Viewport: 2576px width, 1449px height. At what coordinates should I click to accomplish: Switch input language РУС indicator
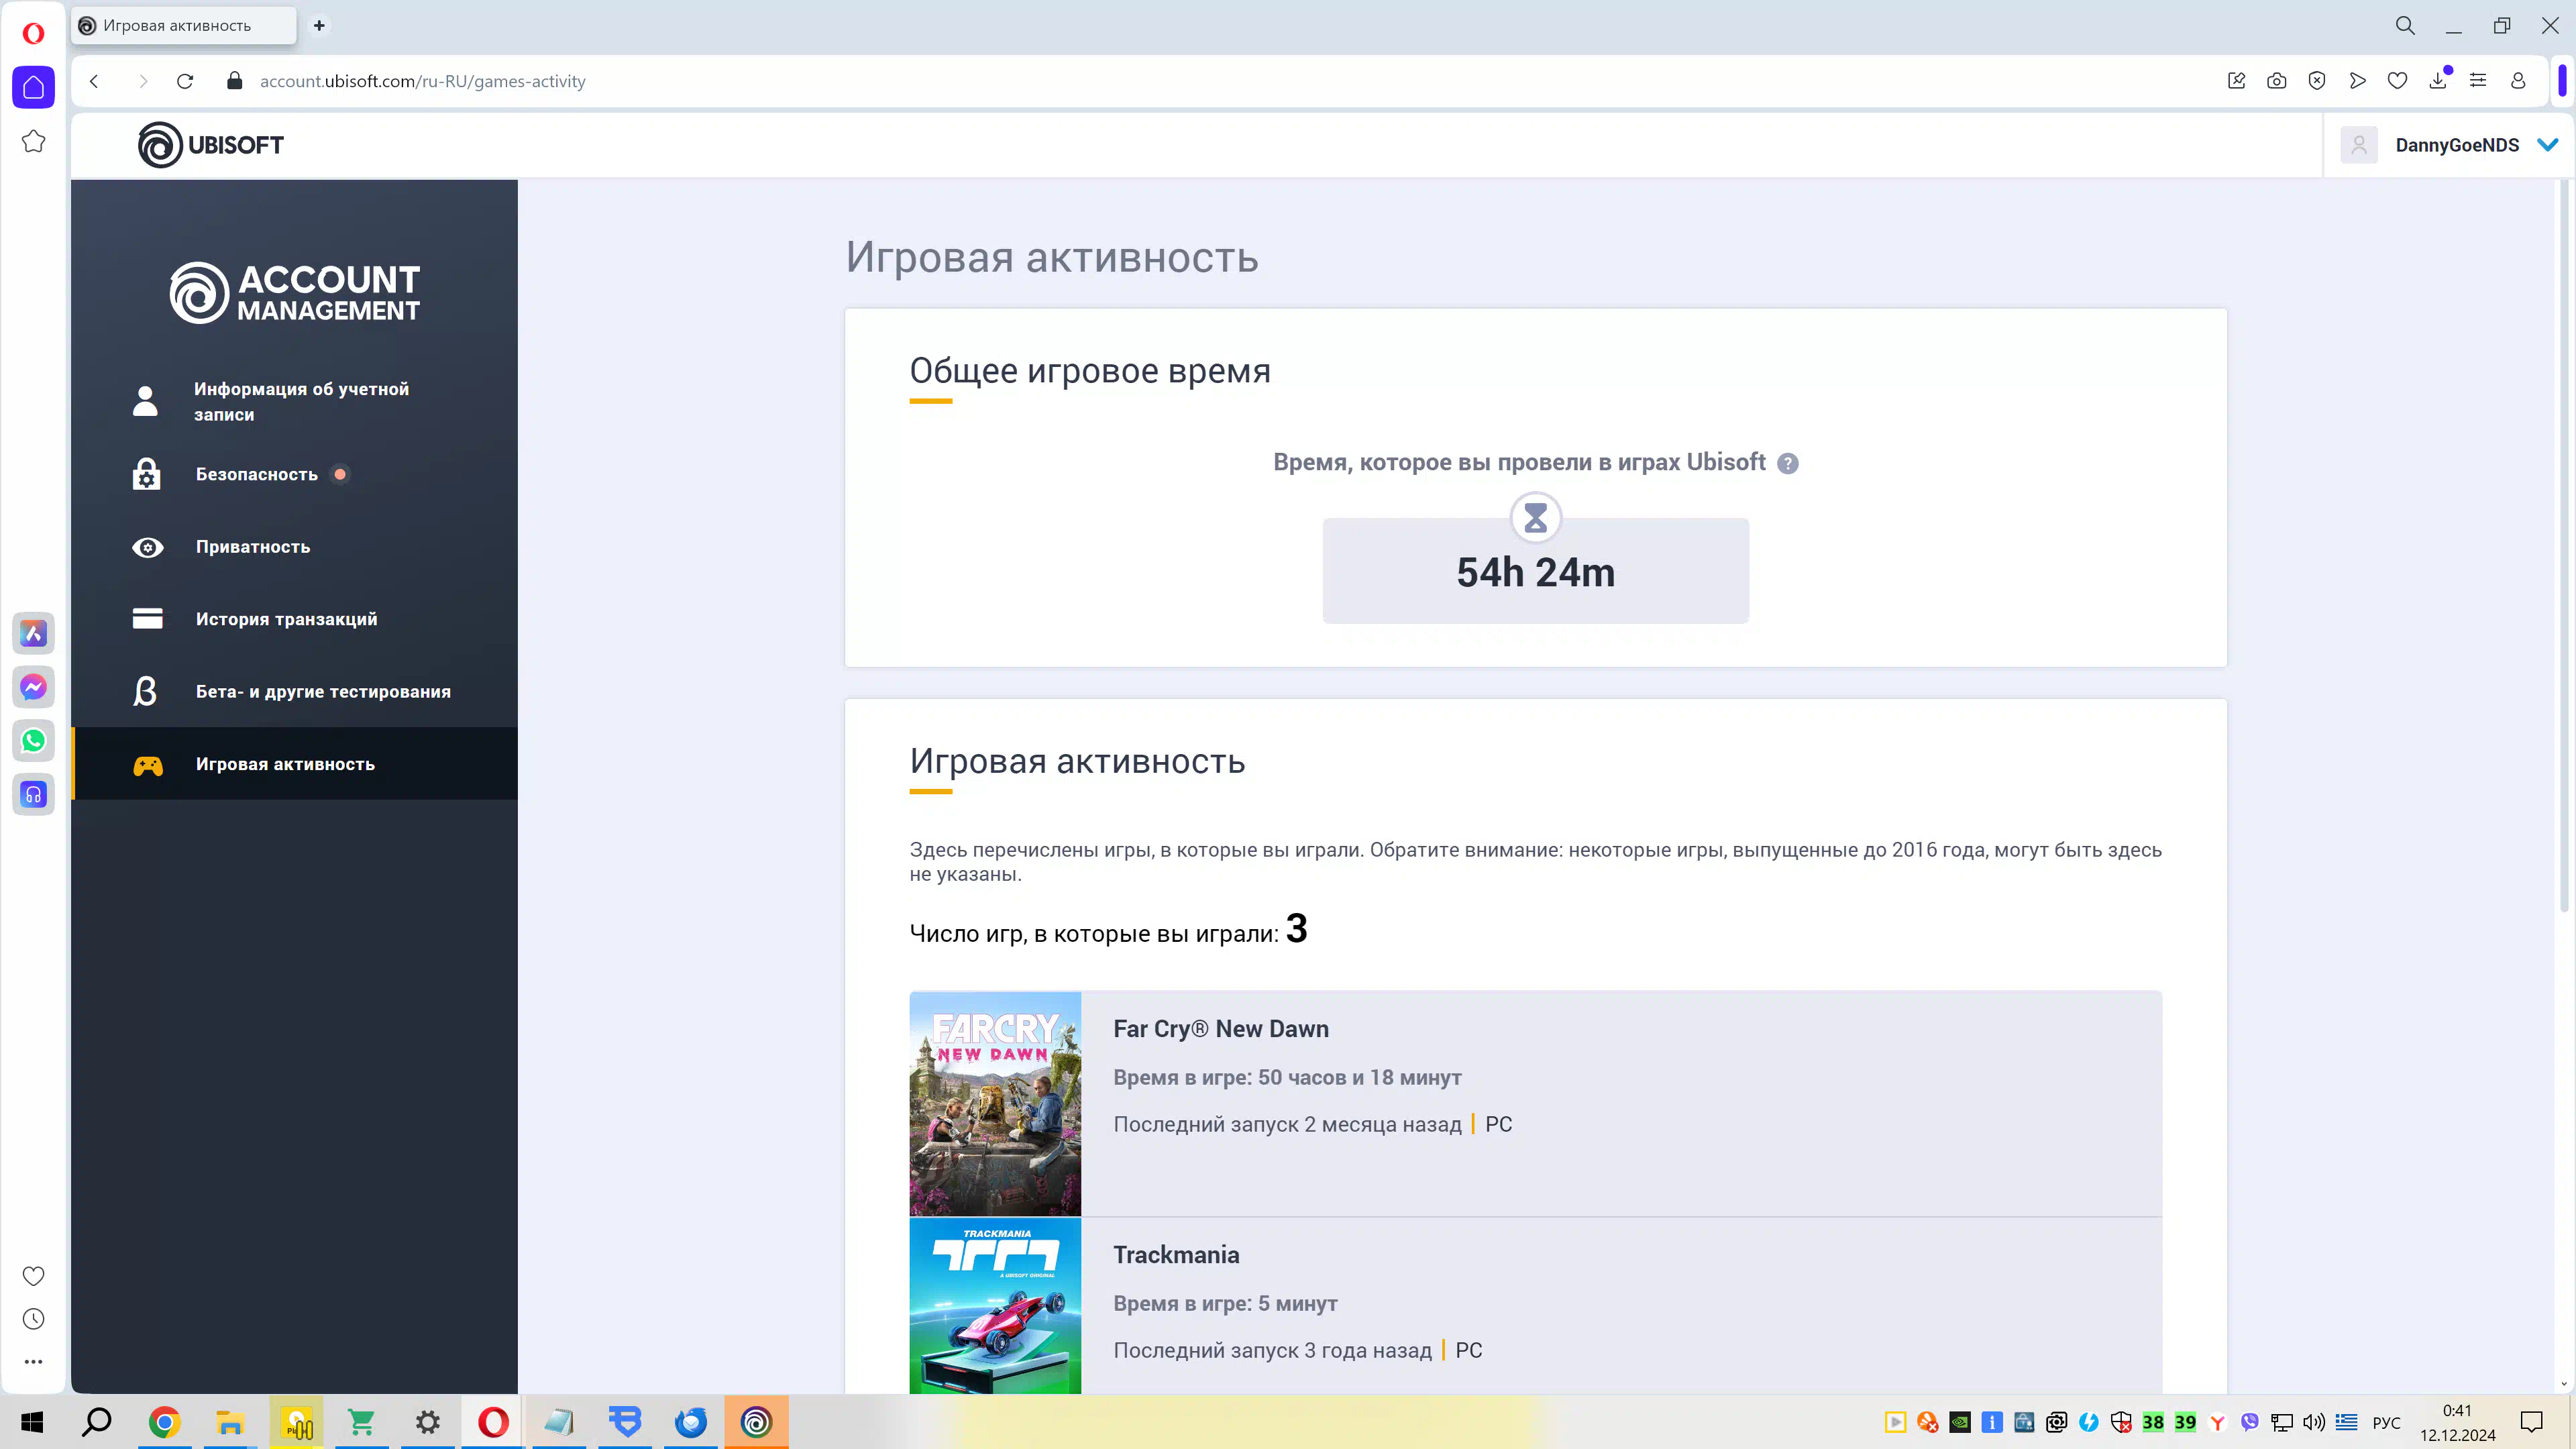[2386, 1423]
